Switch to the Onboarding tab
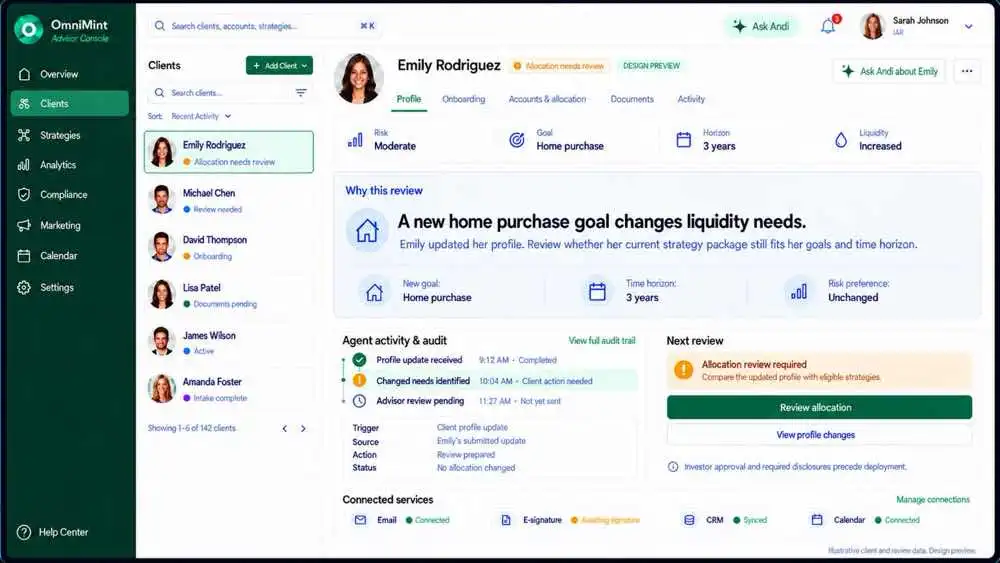1000x563 pixels. click(464, 99)
